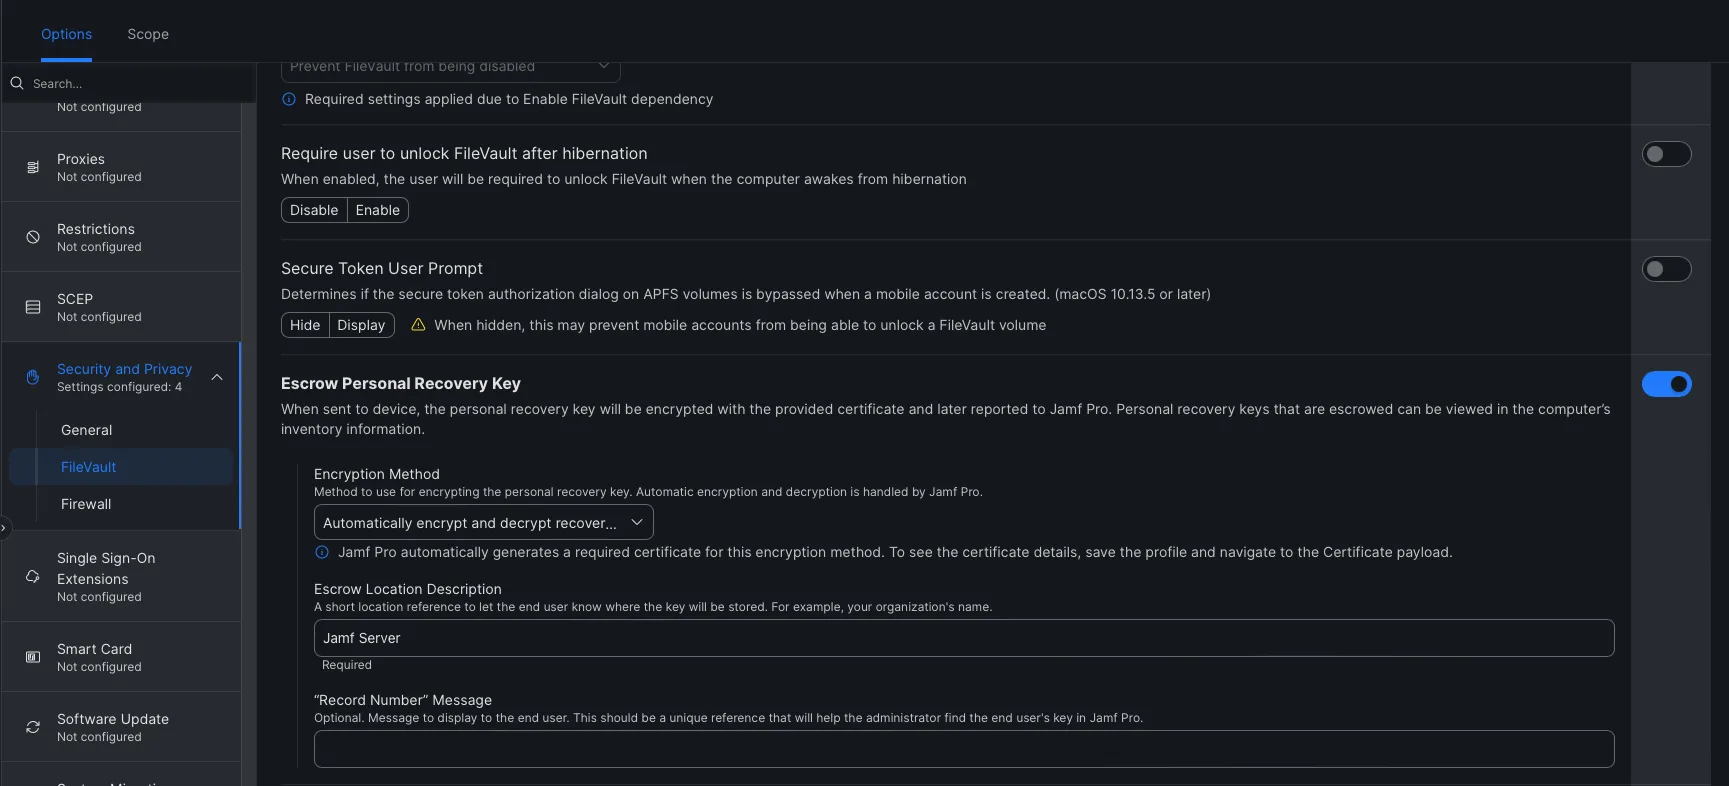Click the Software Update refresh icon
Screen dimensions: 1729x786
33,727
